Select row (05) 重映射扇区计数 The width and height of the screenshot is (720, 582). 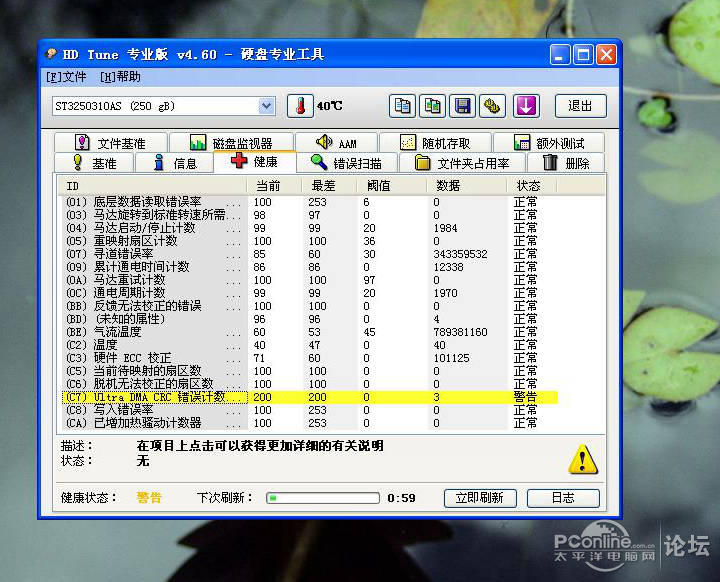click(309, 241)
